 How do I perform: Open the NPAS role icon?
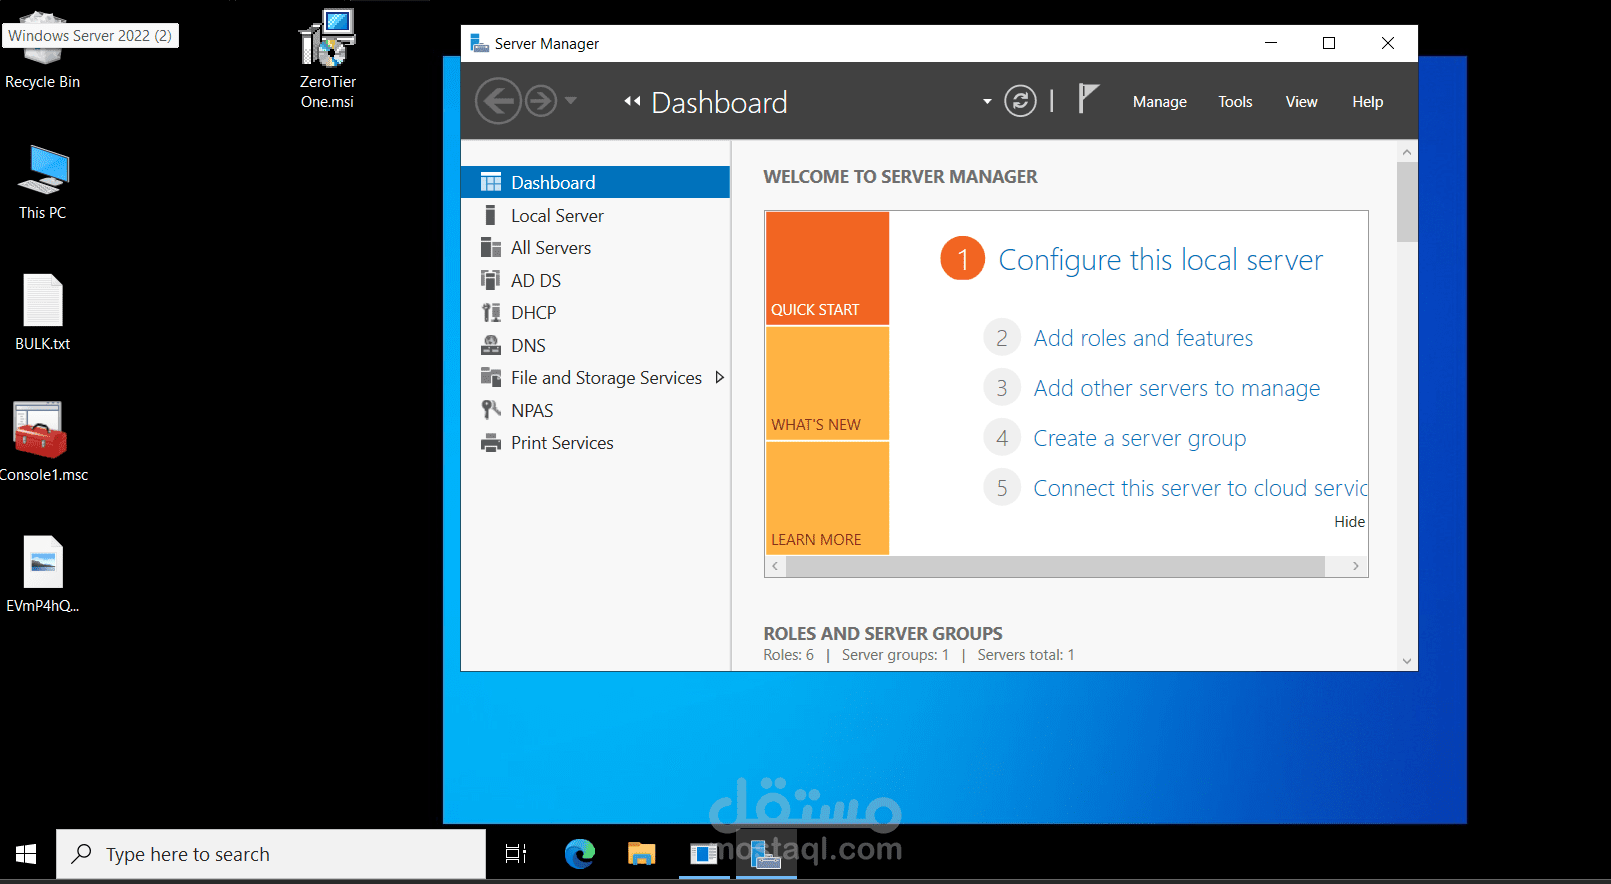point(491,410)
